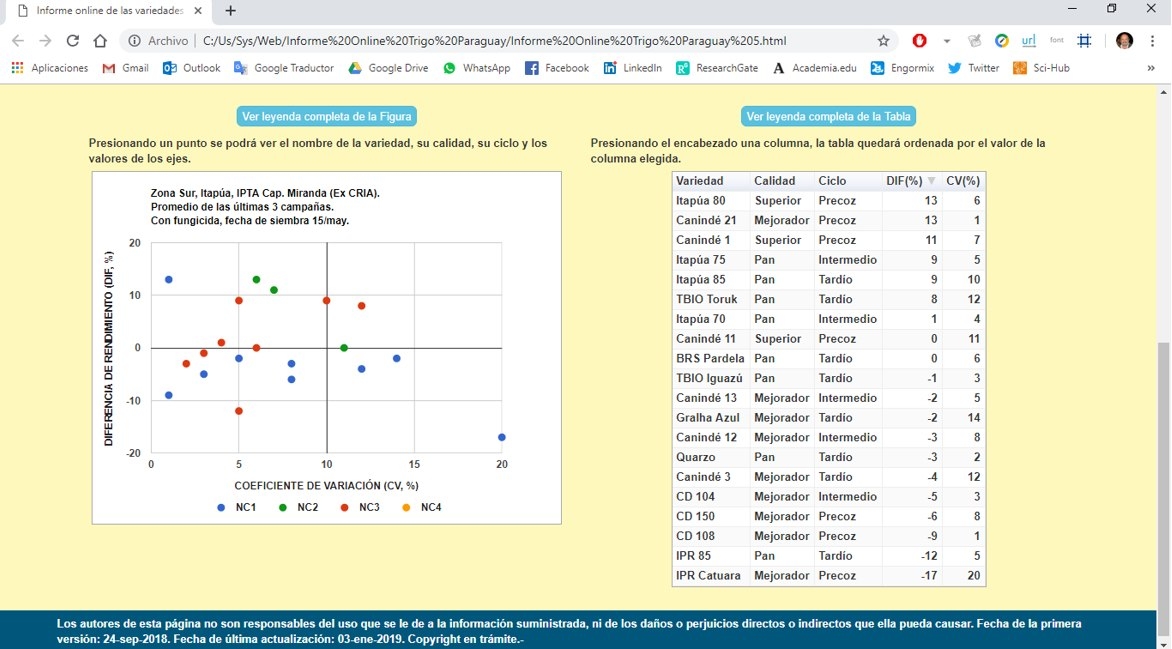
Task: Sort table by Variedad column header
Action: (x=711, y=181)
